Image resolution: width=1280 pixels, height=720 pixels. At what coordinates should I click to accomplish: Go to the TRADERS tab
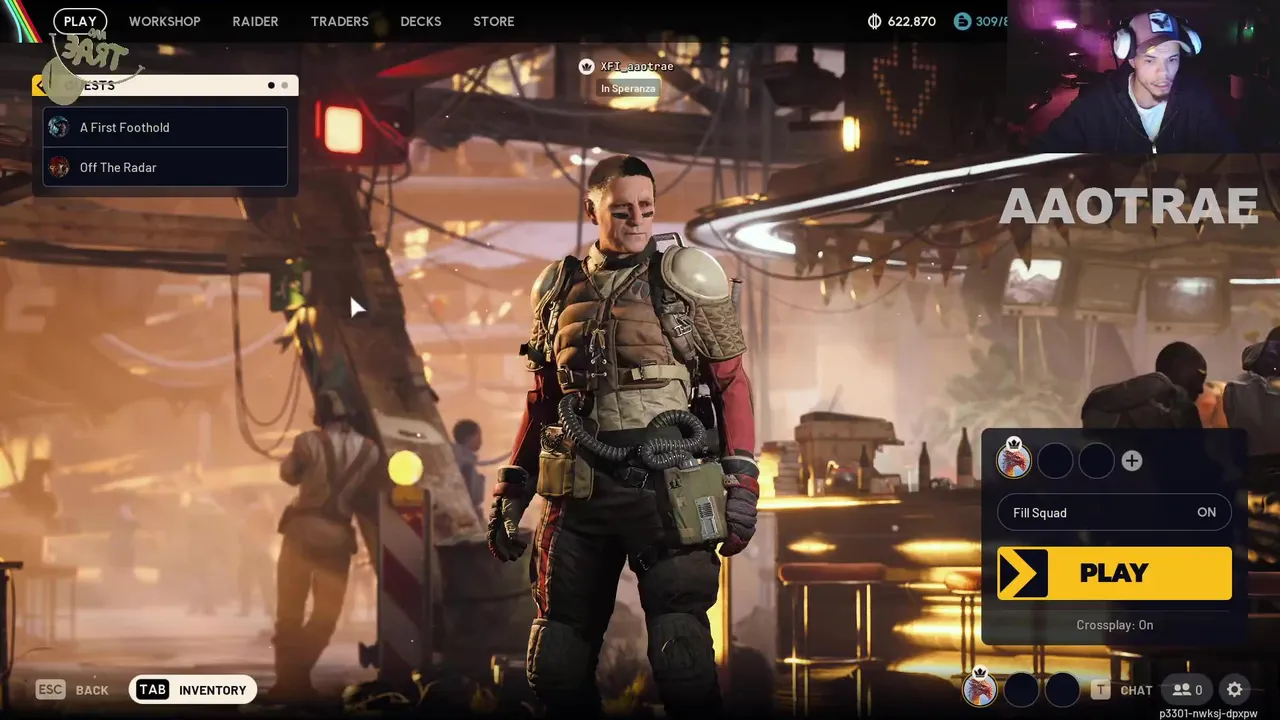pos(339,21)
